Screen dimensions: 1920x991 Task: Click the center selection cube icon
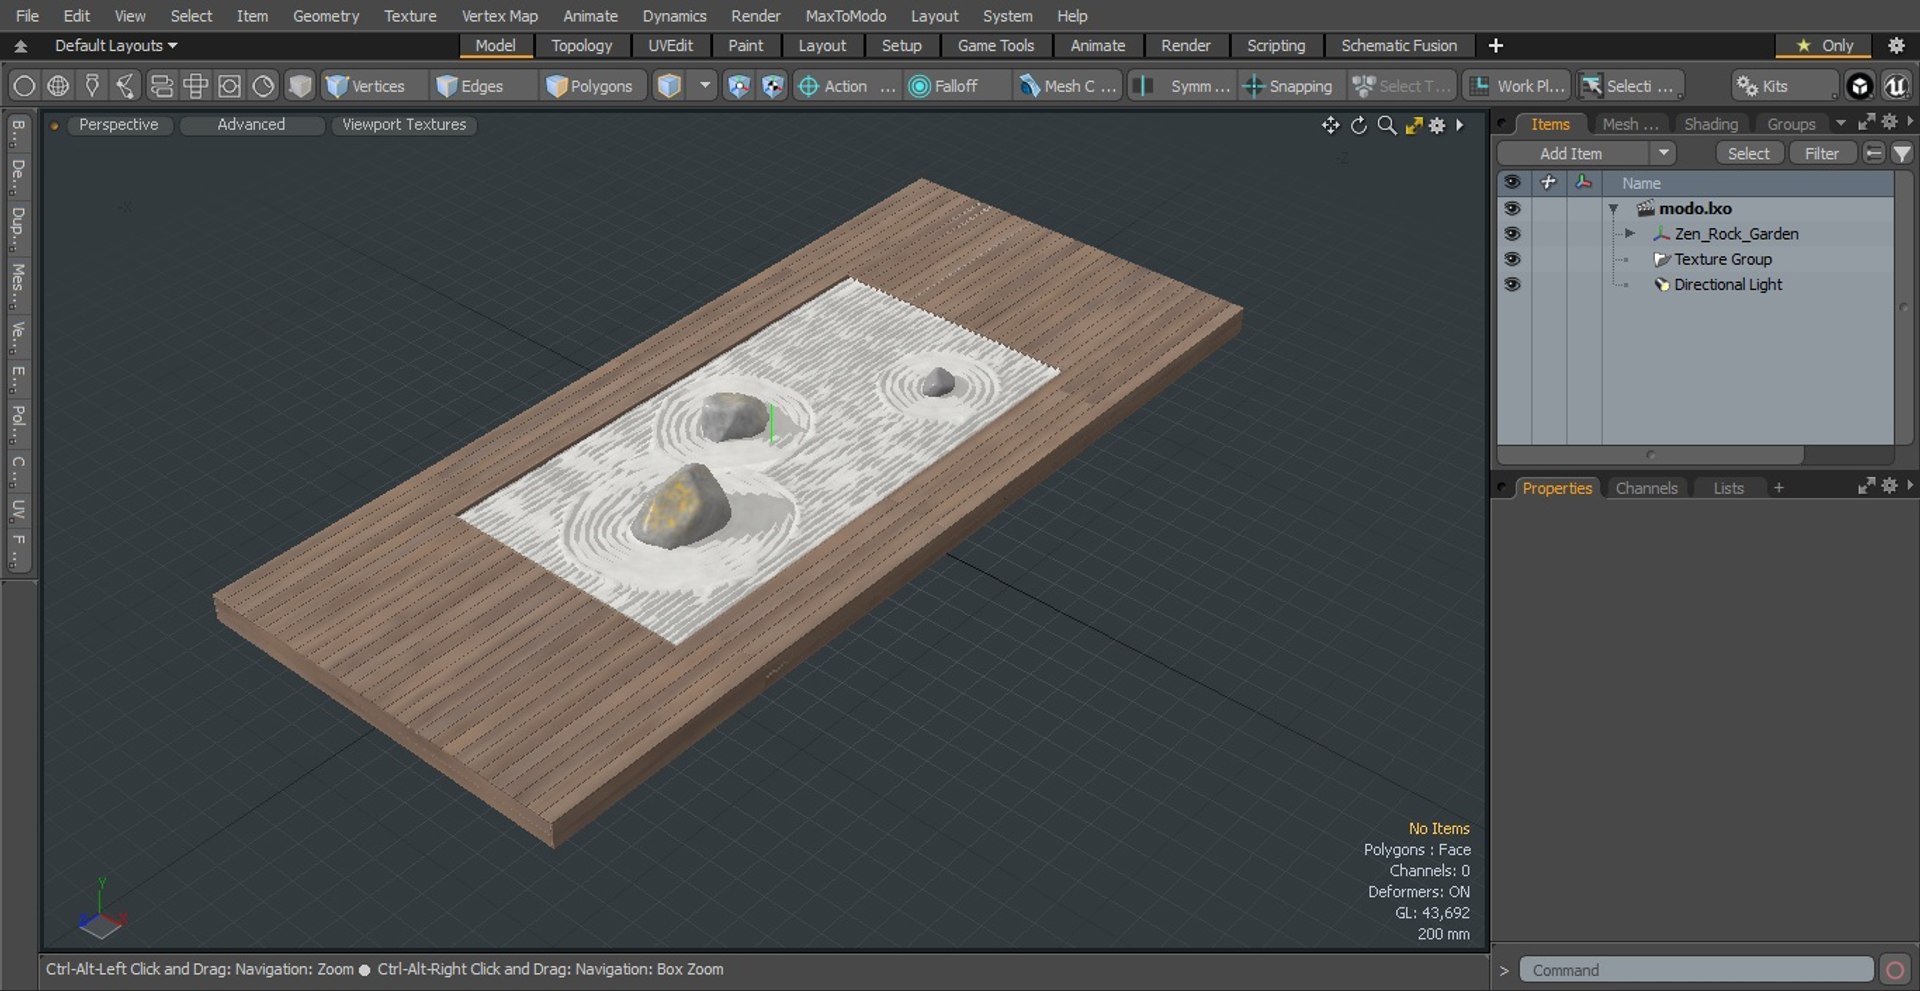[738, 86]
